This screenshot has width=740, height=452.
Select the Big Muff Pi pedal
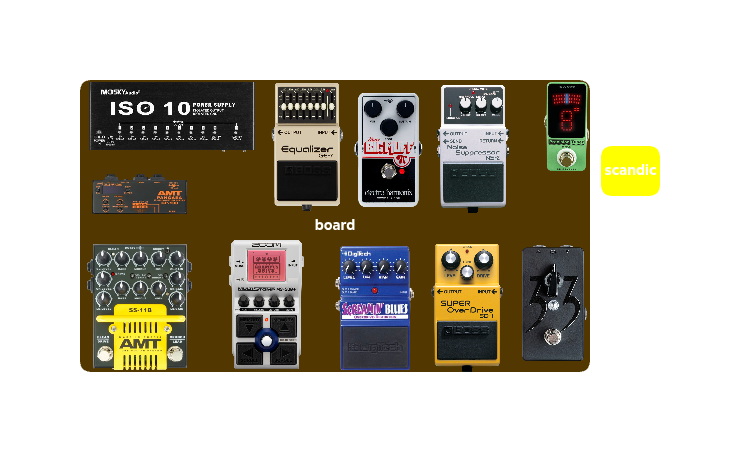388,150
